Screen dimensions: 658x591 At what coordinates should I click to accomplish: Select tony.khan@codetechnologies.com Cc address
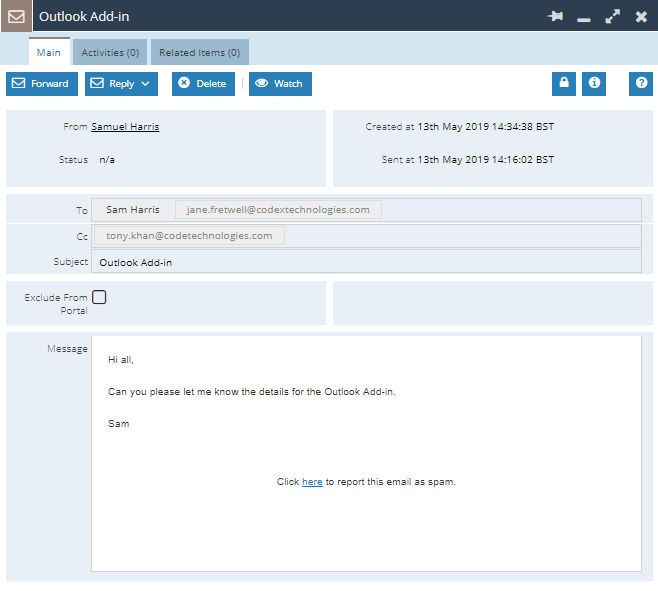tap(189, 235)
